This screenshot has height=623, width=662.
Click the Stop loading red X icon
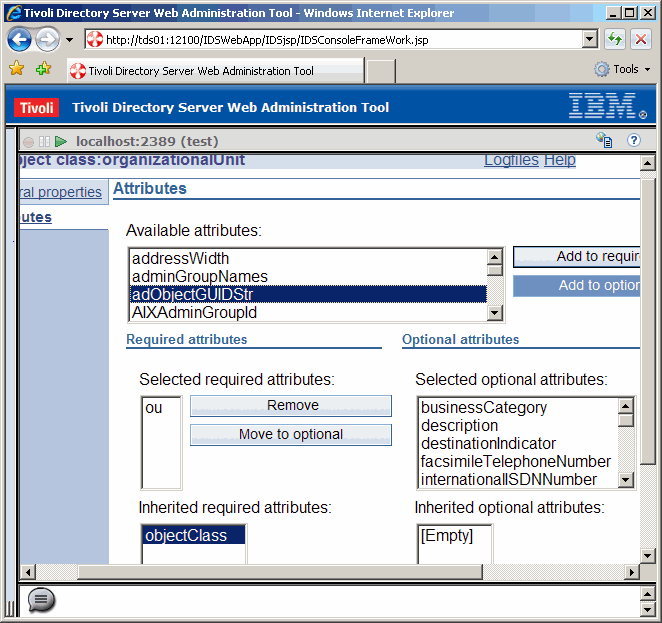pos(640,40)
